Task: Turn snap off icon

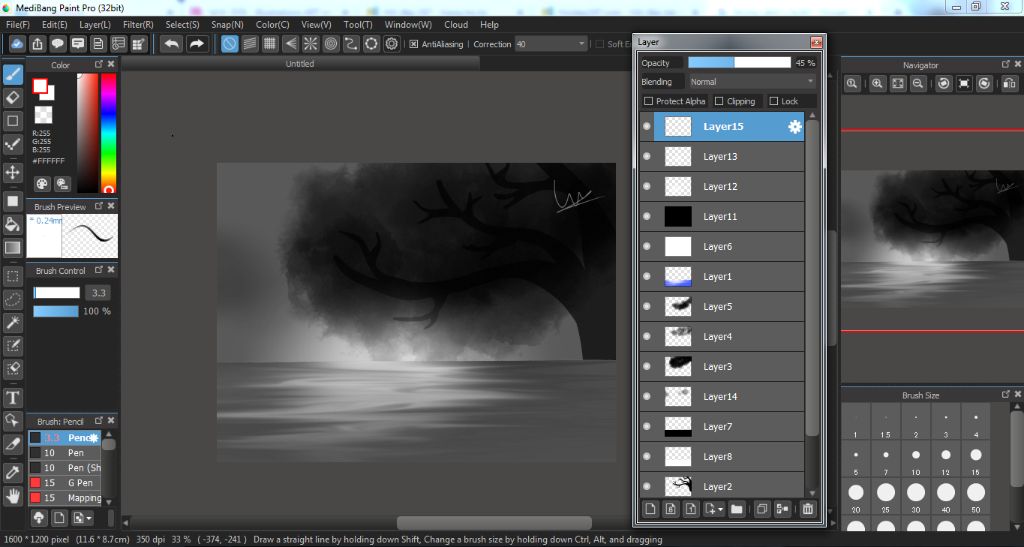Action: (229, 44)
